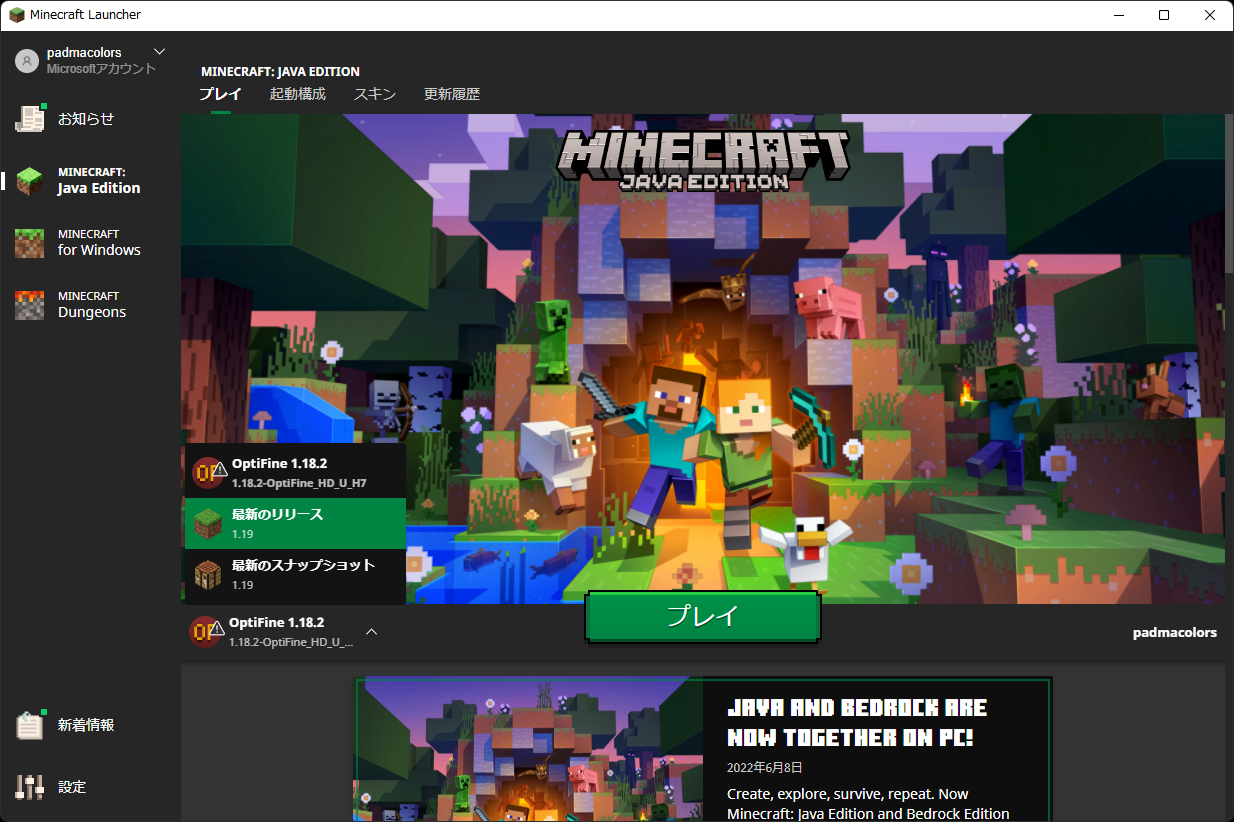Viewport: 1234px width, 822px height.
Task: Open Minecraft for Windows sidebar icon
Action: click(x=30, y=243)
